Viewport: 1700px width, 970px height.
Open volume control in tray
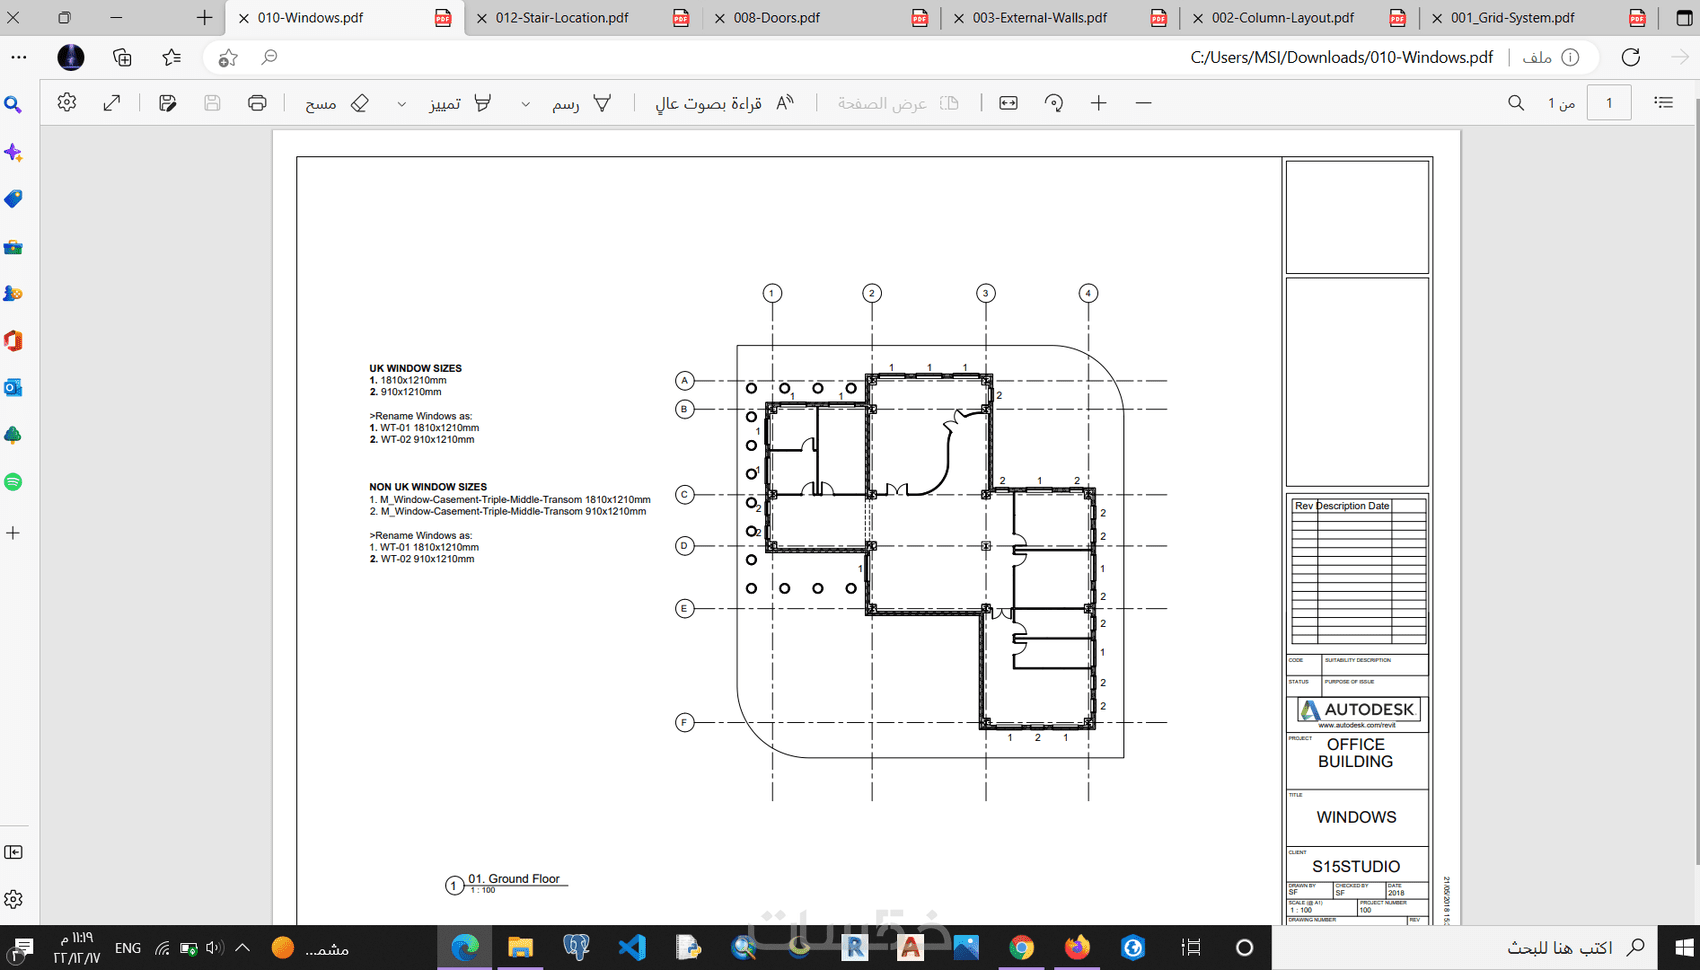point(214,947)
